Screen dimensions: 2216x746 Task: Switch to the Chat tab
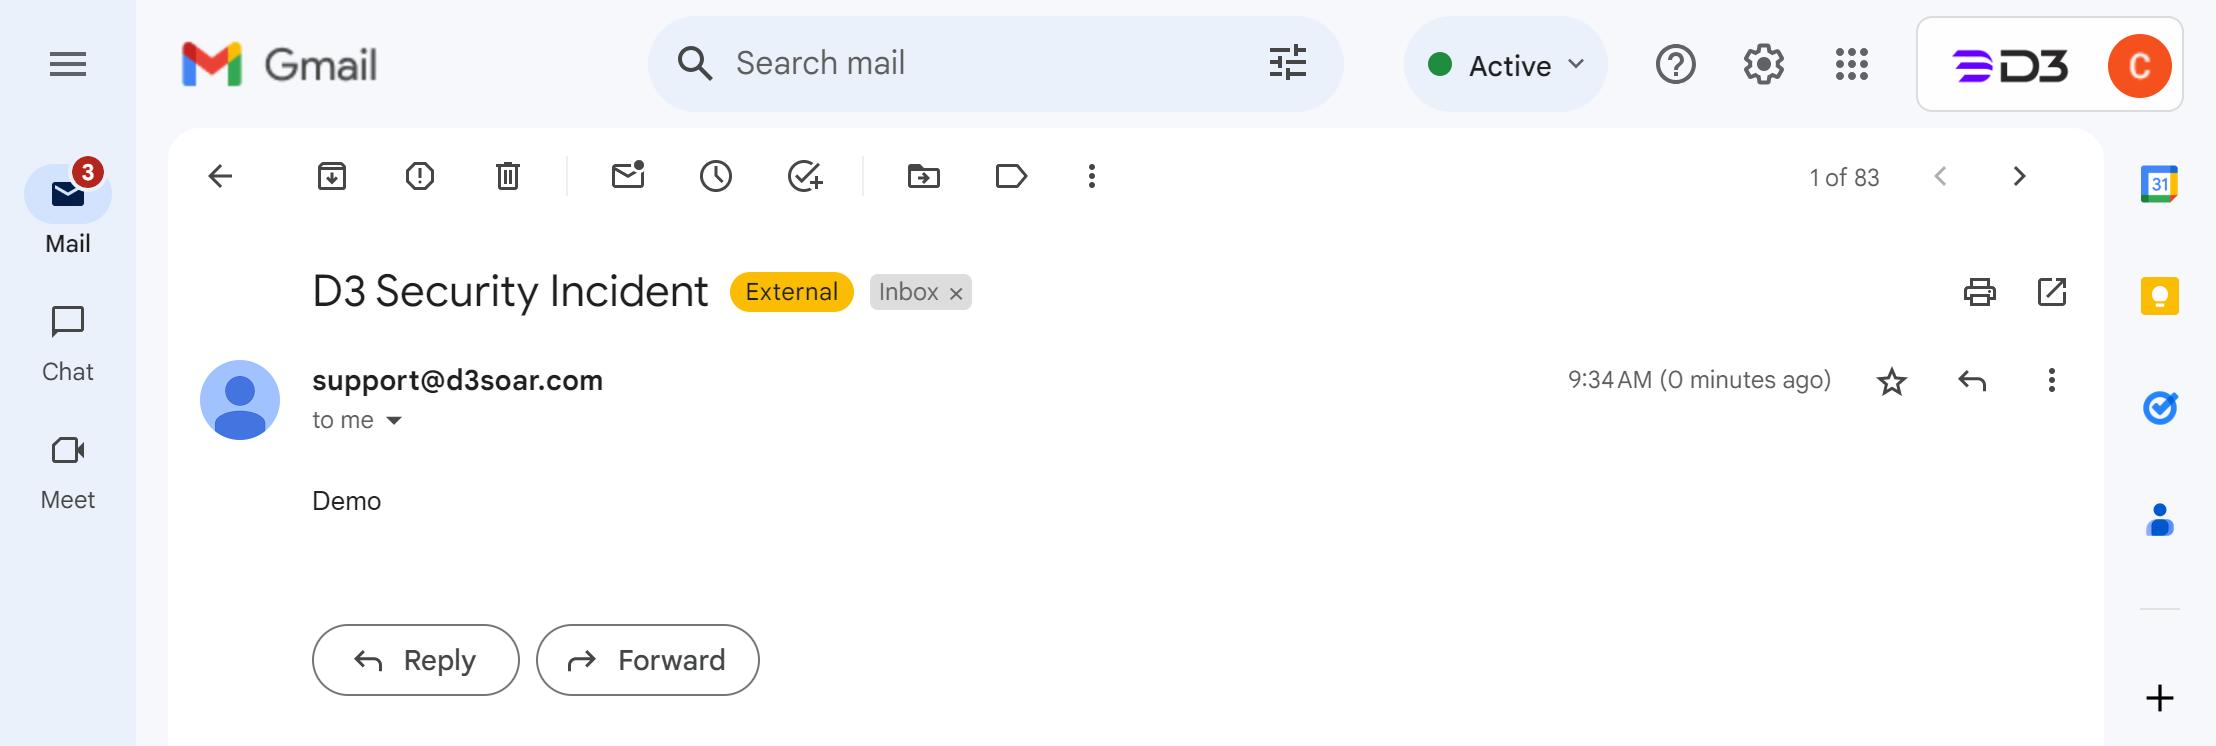68,343
